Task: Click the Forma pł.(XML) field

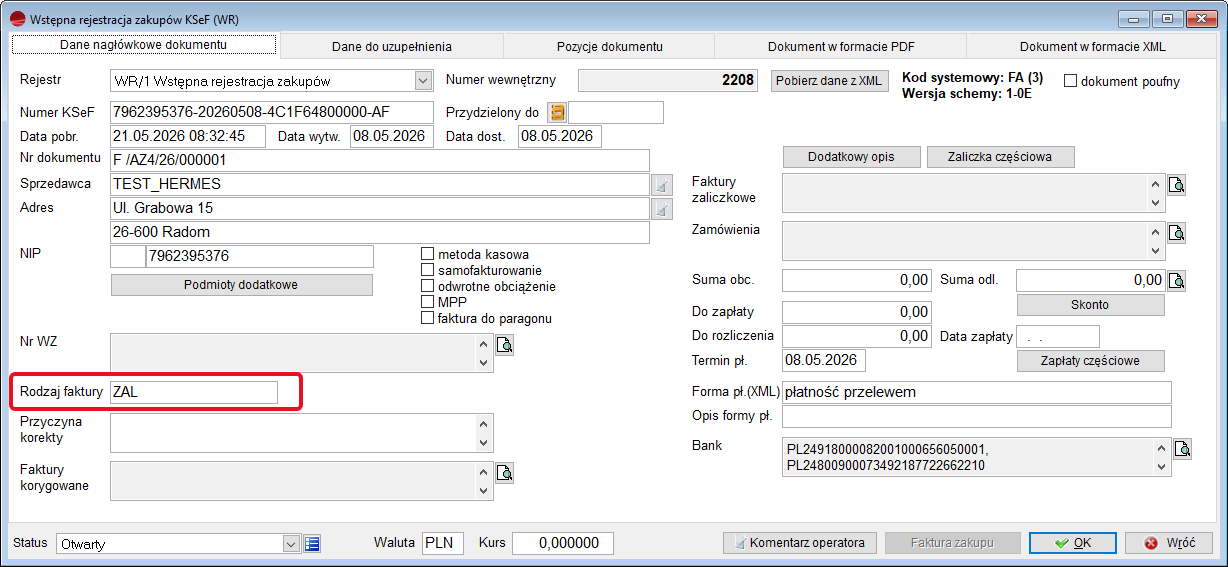Action: 976,392
